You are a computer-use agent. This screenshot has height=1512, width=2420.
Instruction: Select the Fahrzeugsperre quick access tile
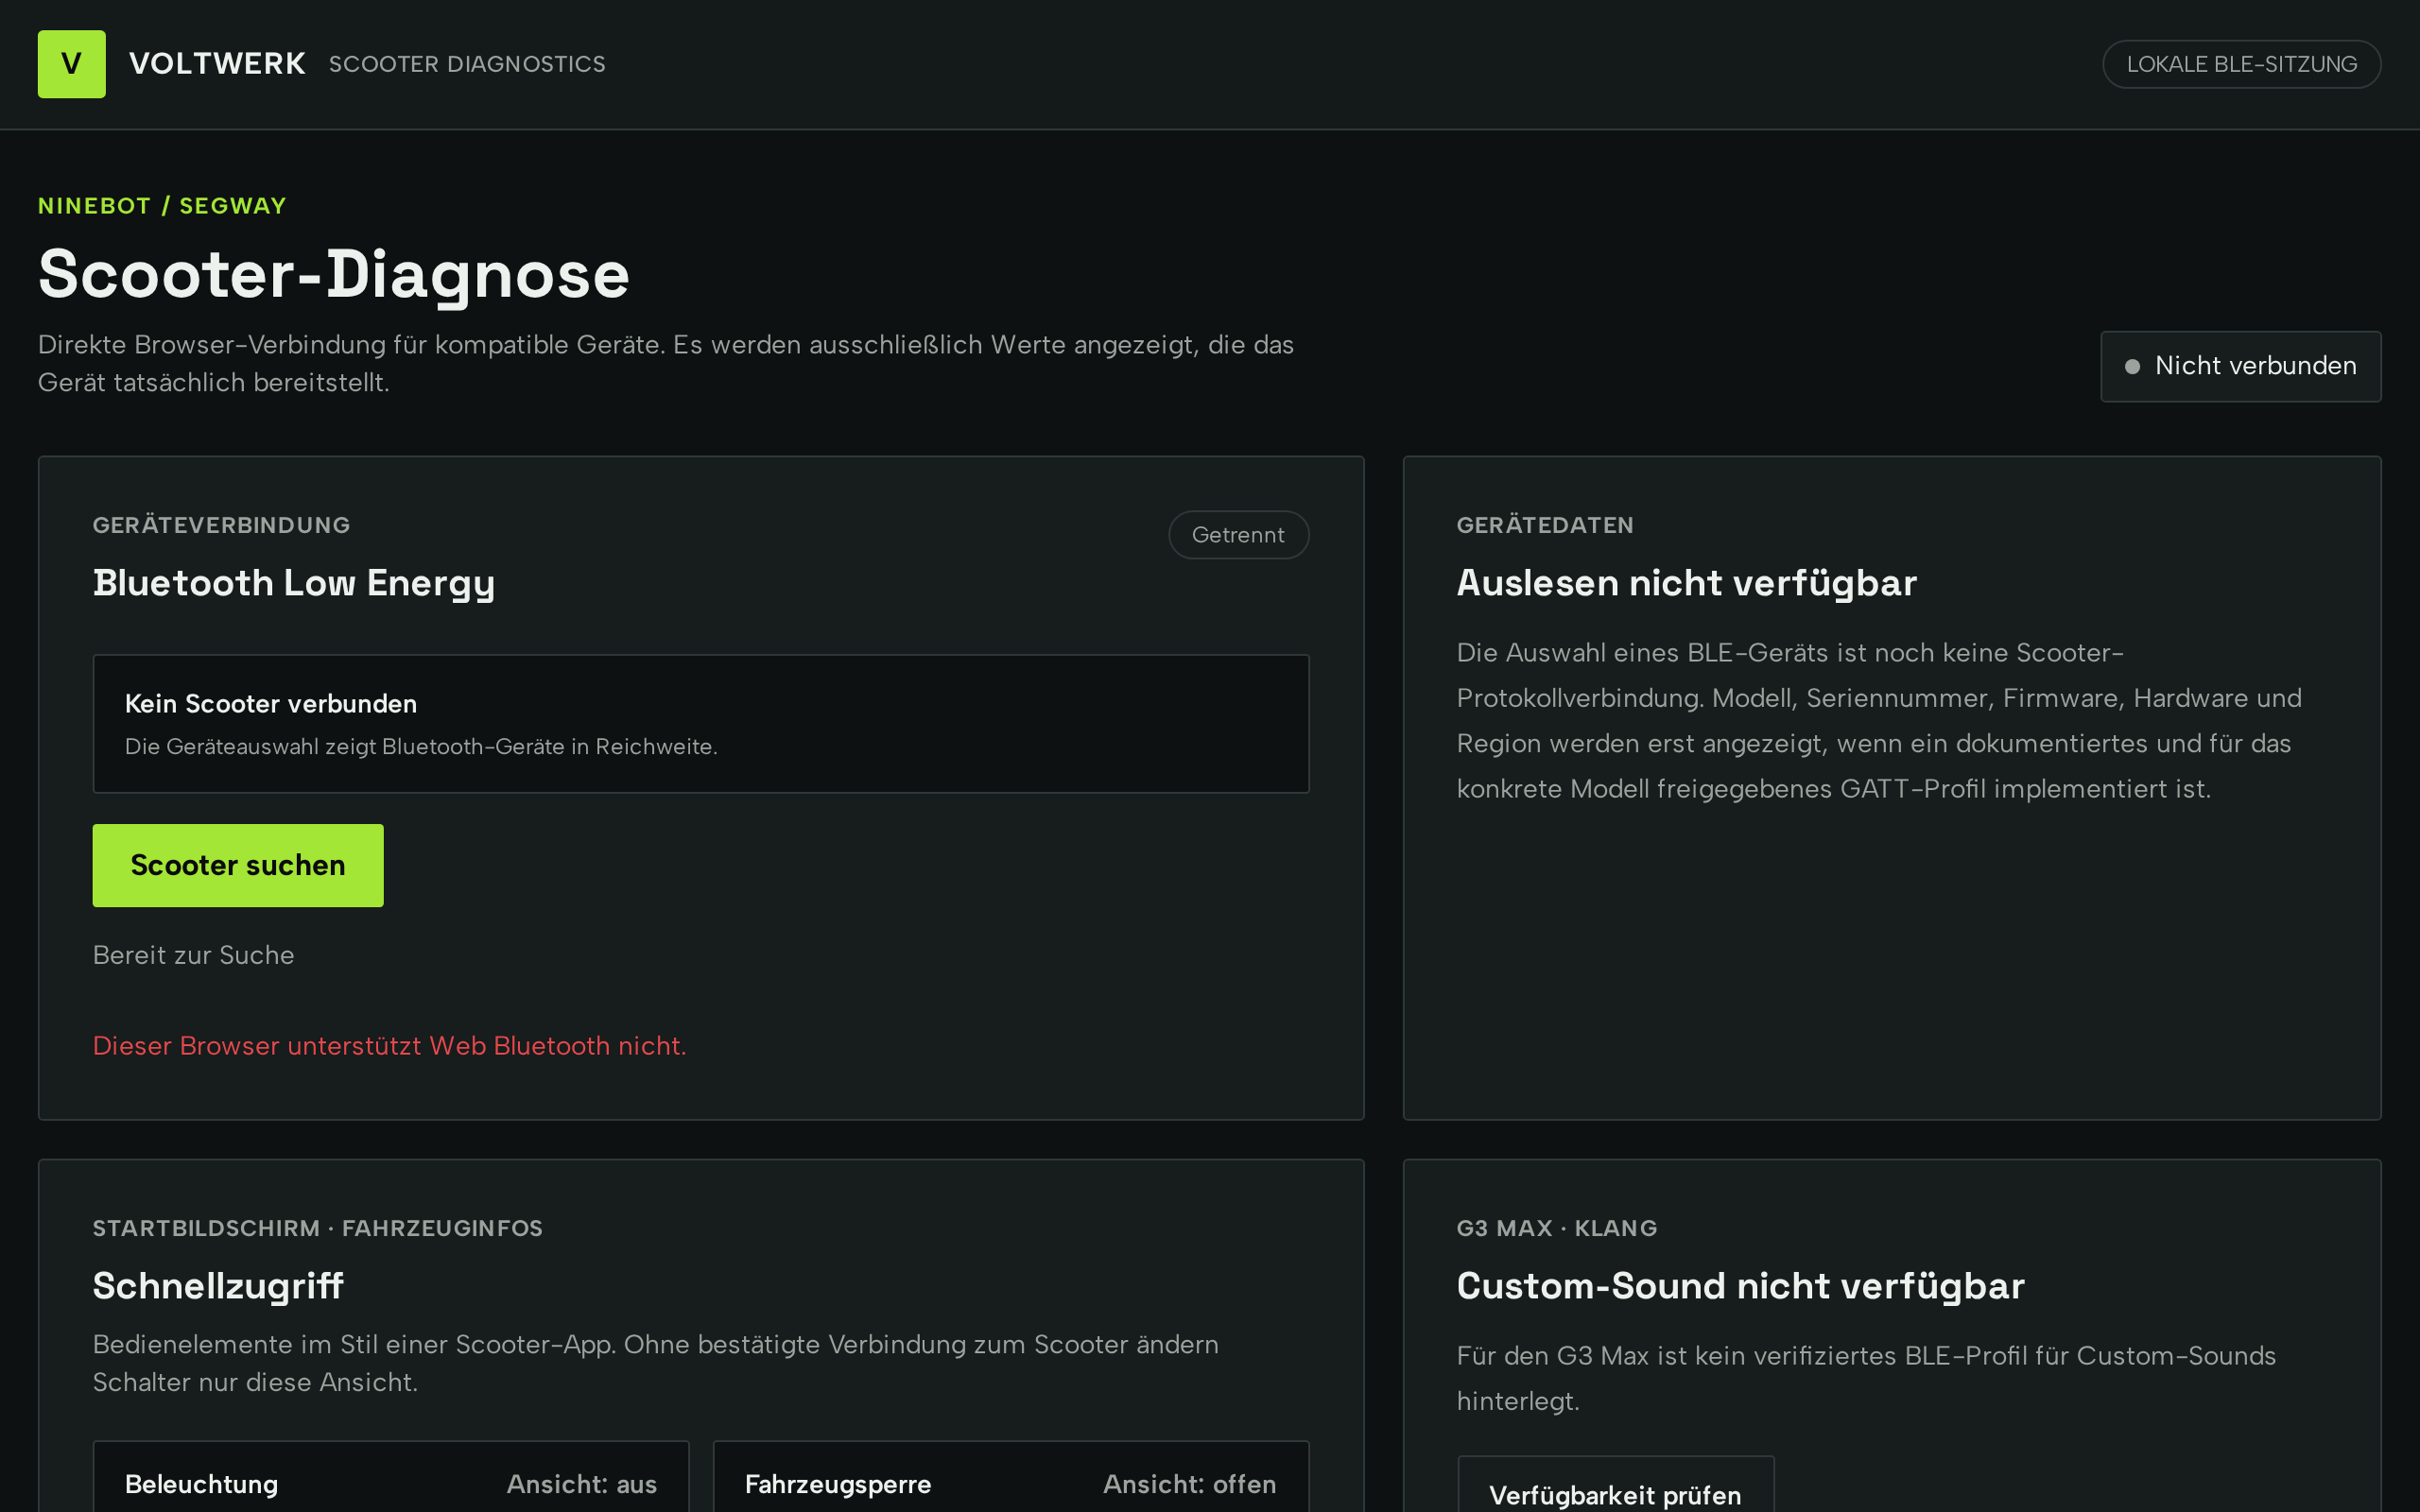(x=1011, y=1477)
